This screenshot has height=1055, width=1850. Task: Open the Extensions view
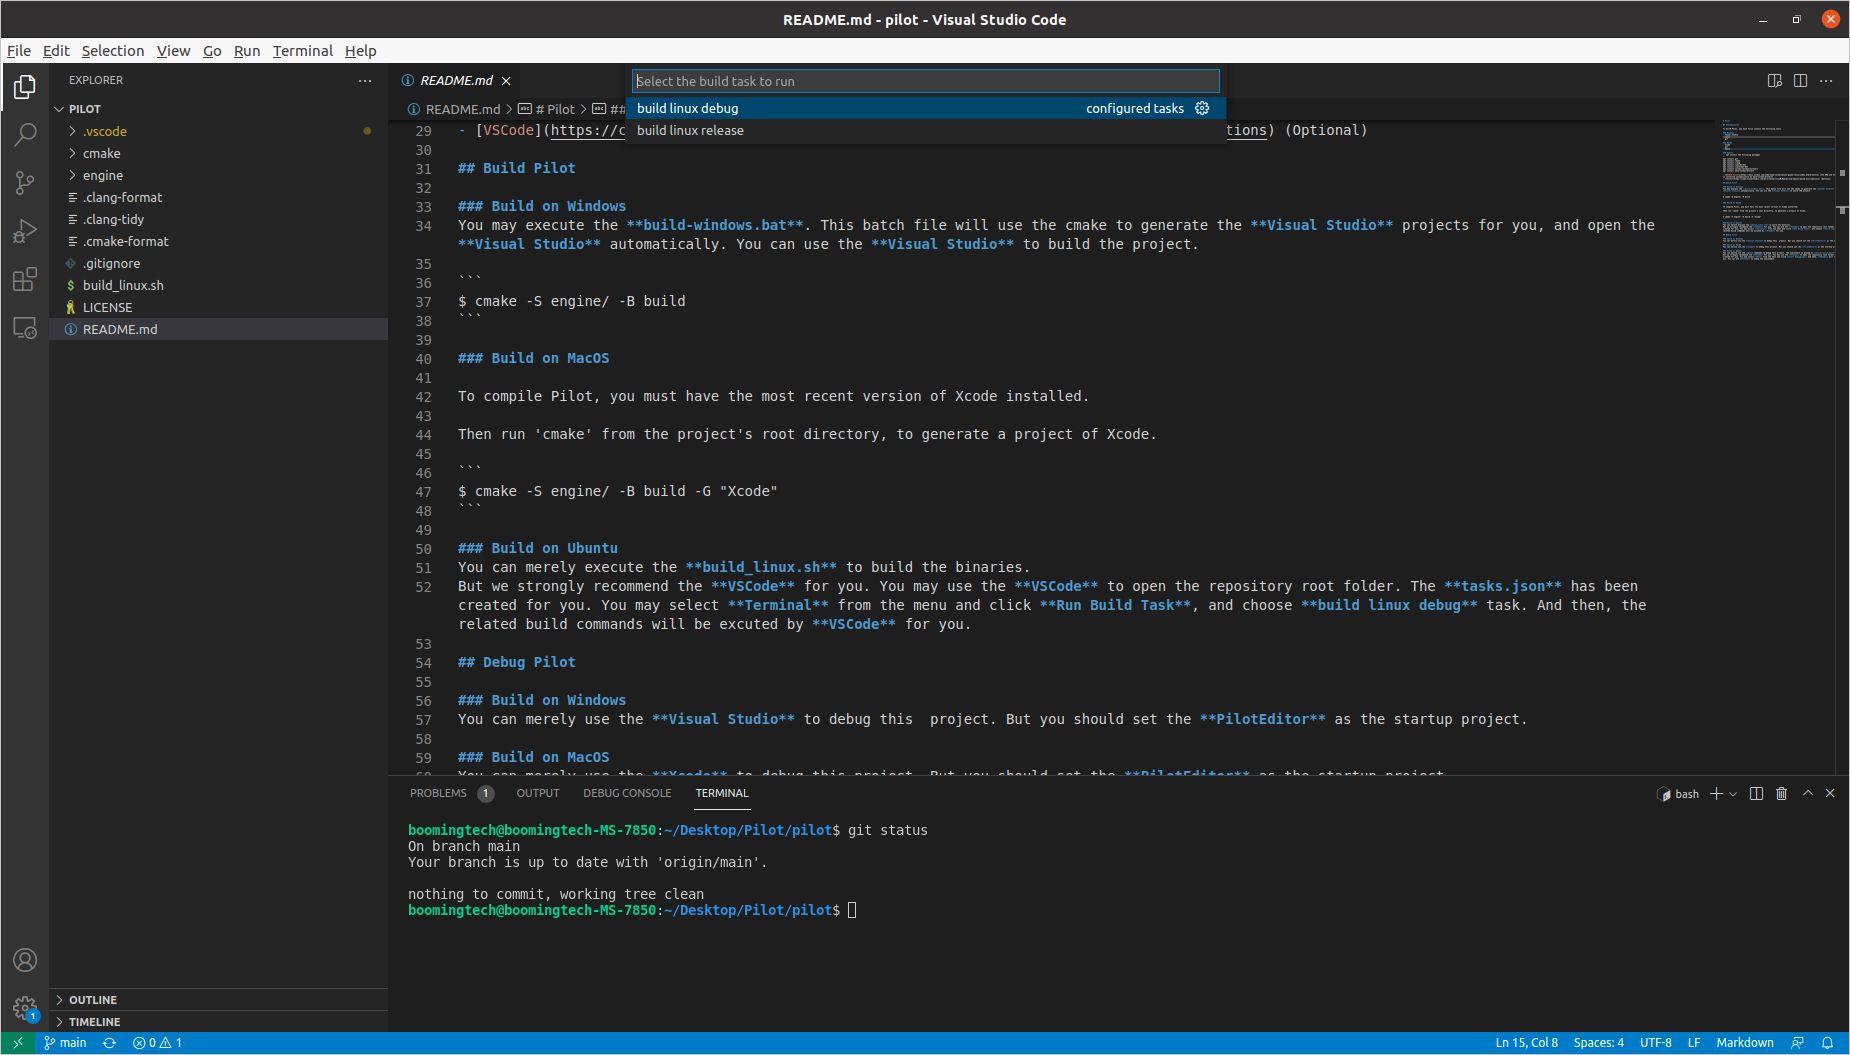tap(25, 279)
